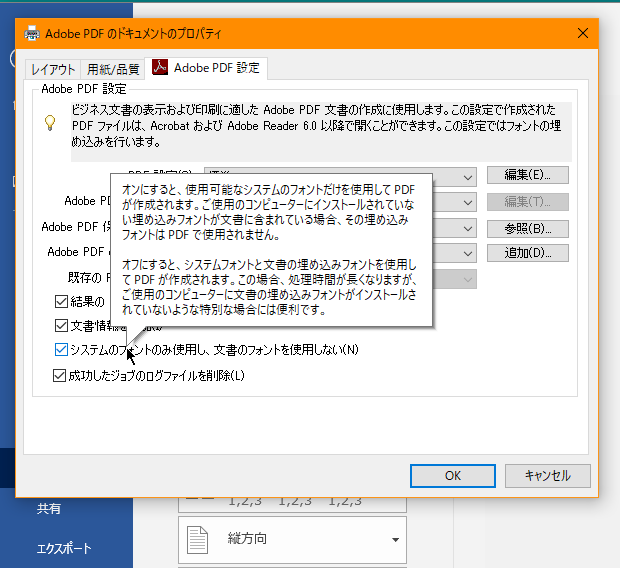Expand the dropdown beside 参照(B) button
This screenshot has height=568, width=620.
(x=468, y=229)
